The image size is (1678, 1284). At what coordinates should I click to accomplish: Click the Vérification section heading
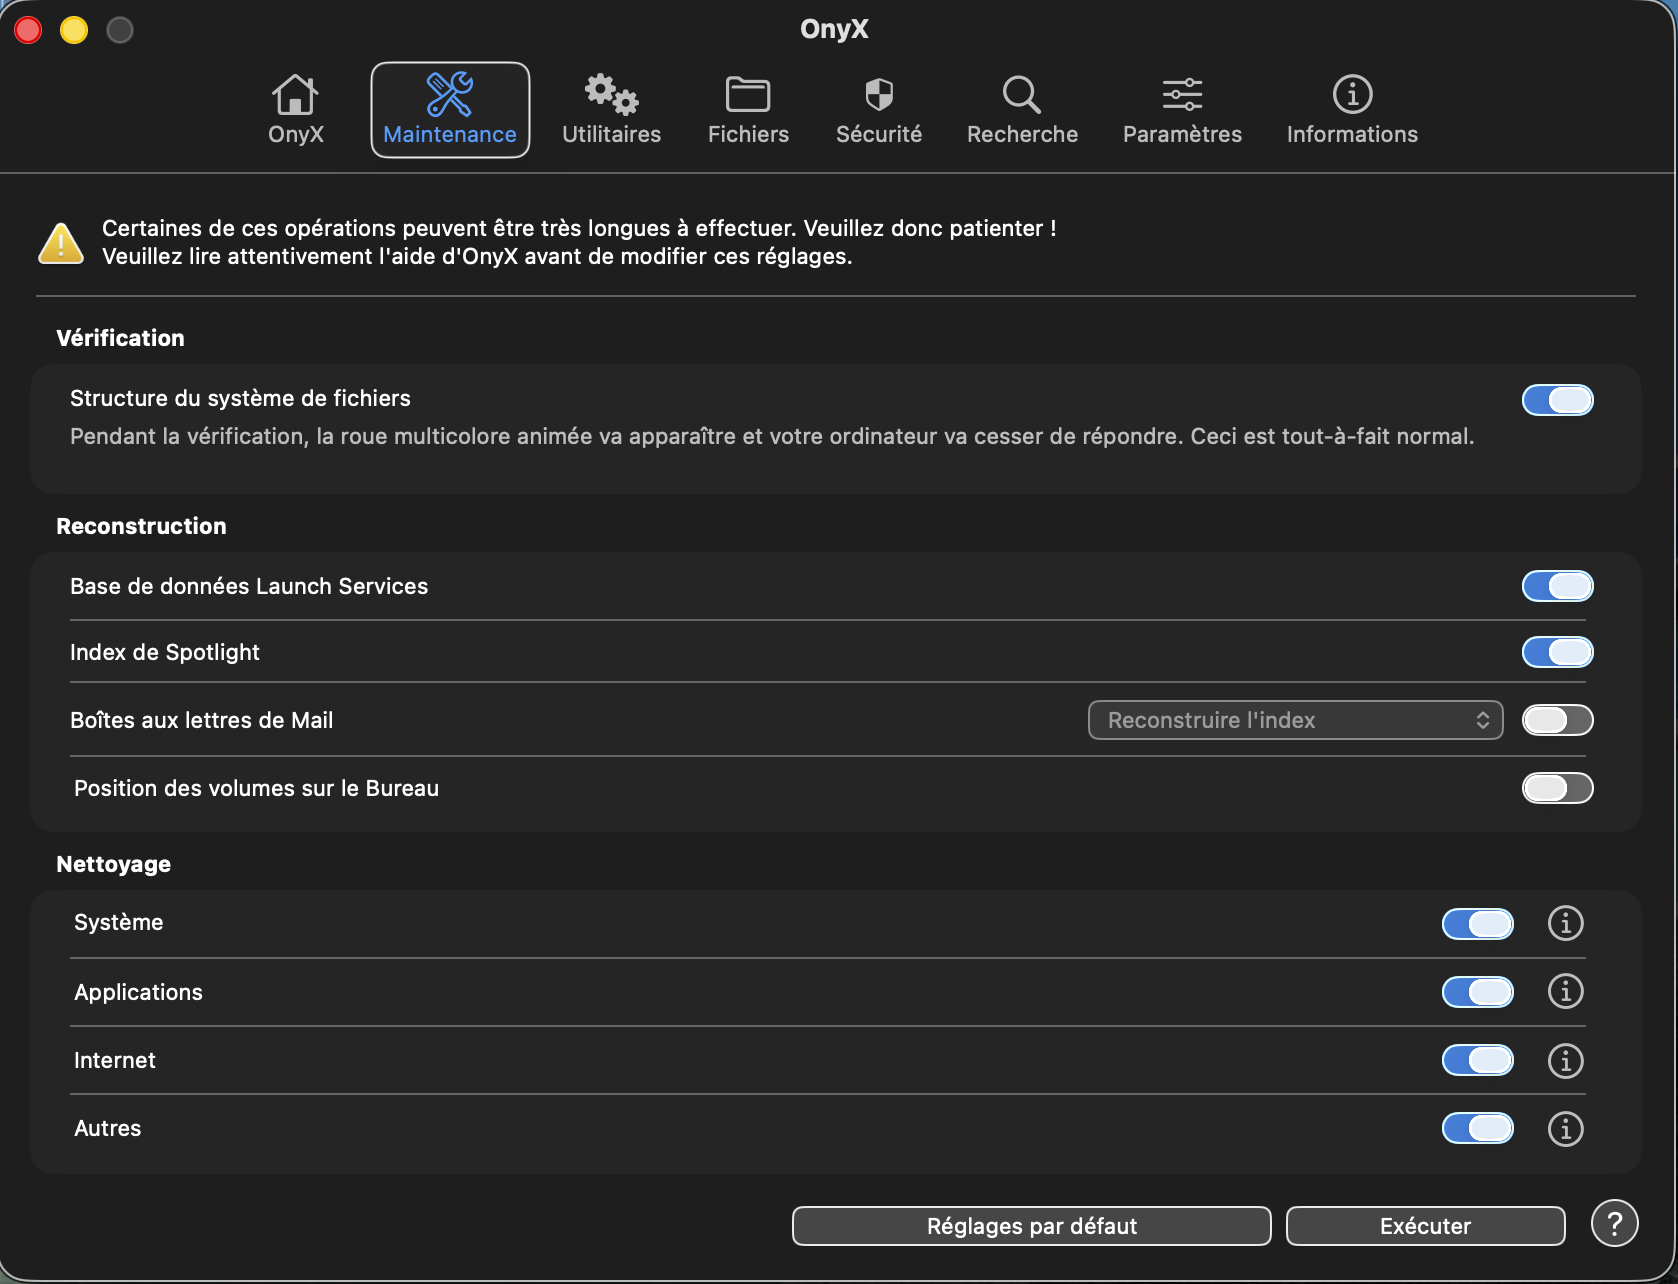(x=120, y=338)
